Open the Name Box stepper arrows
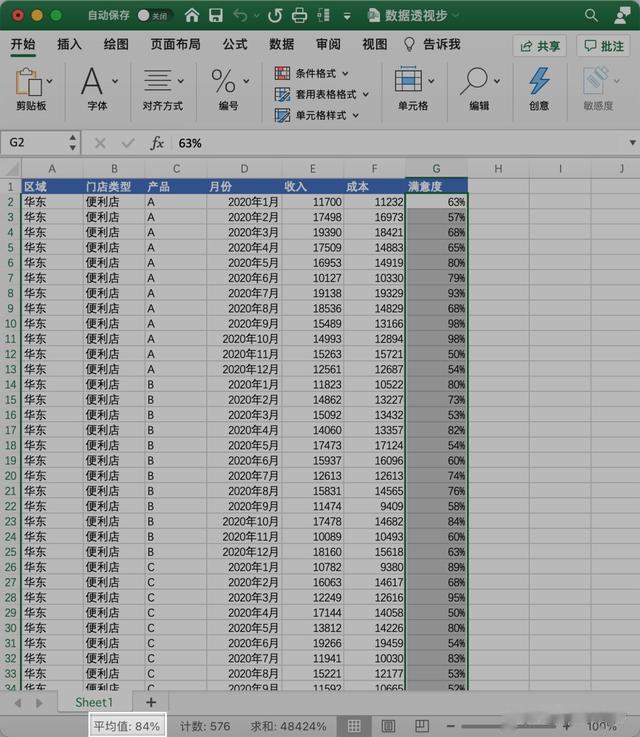The image size is (640, 737). point(72,142)
